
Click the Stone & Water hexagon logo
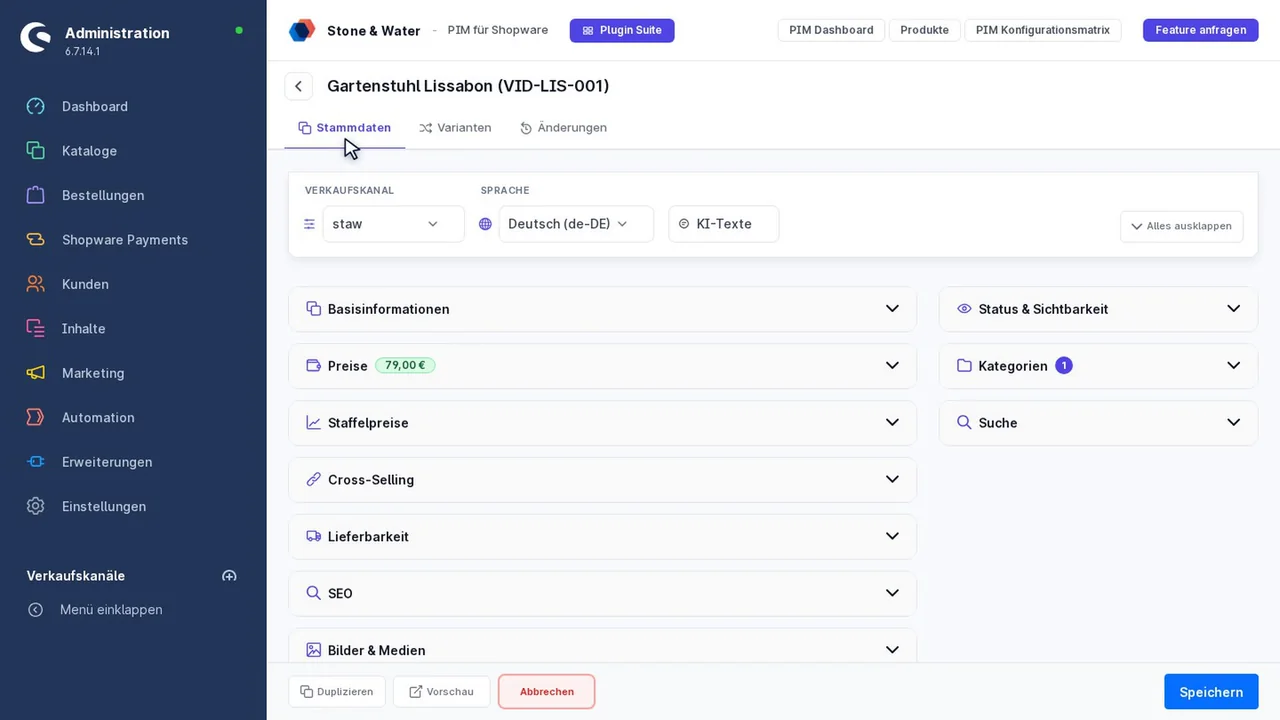(302, 30)
